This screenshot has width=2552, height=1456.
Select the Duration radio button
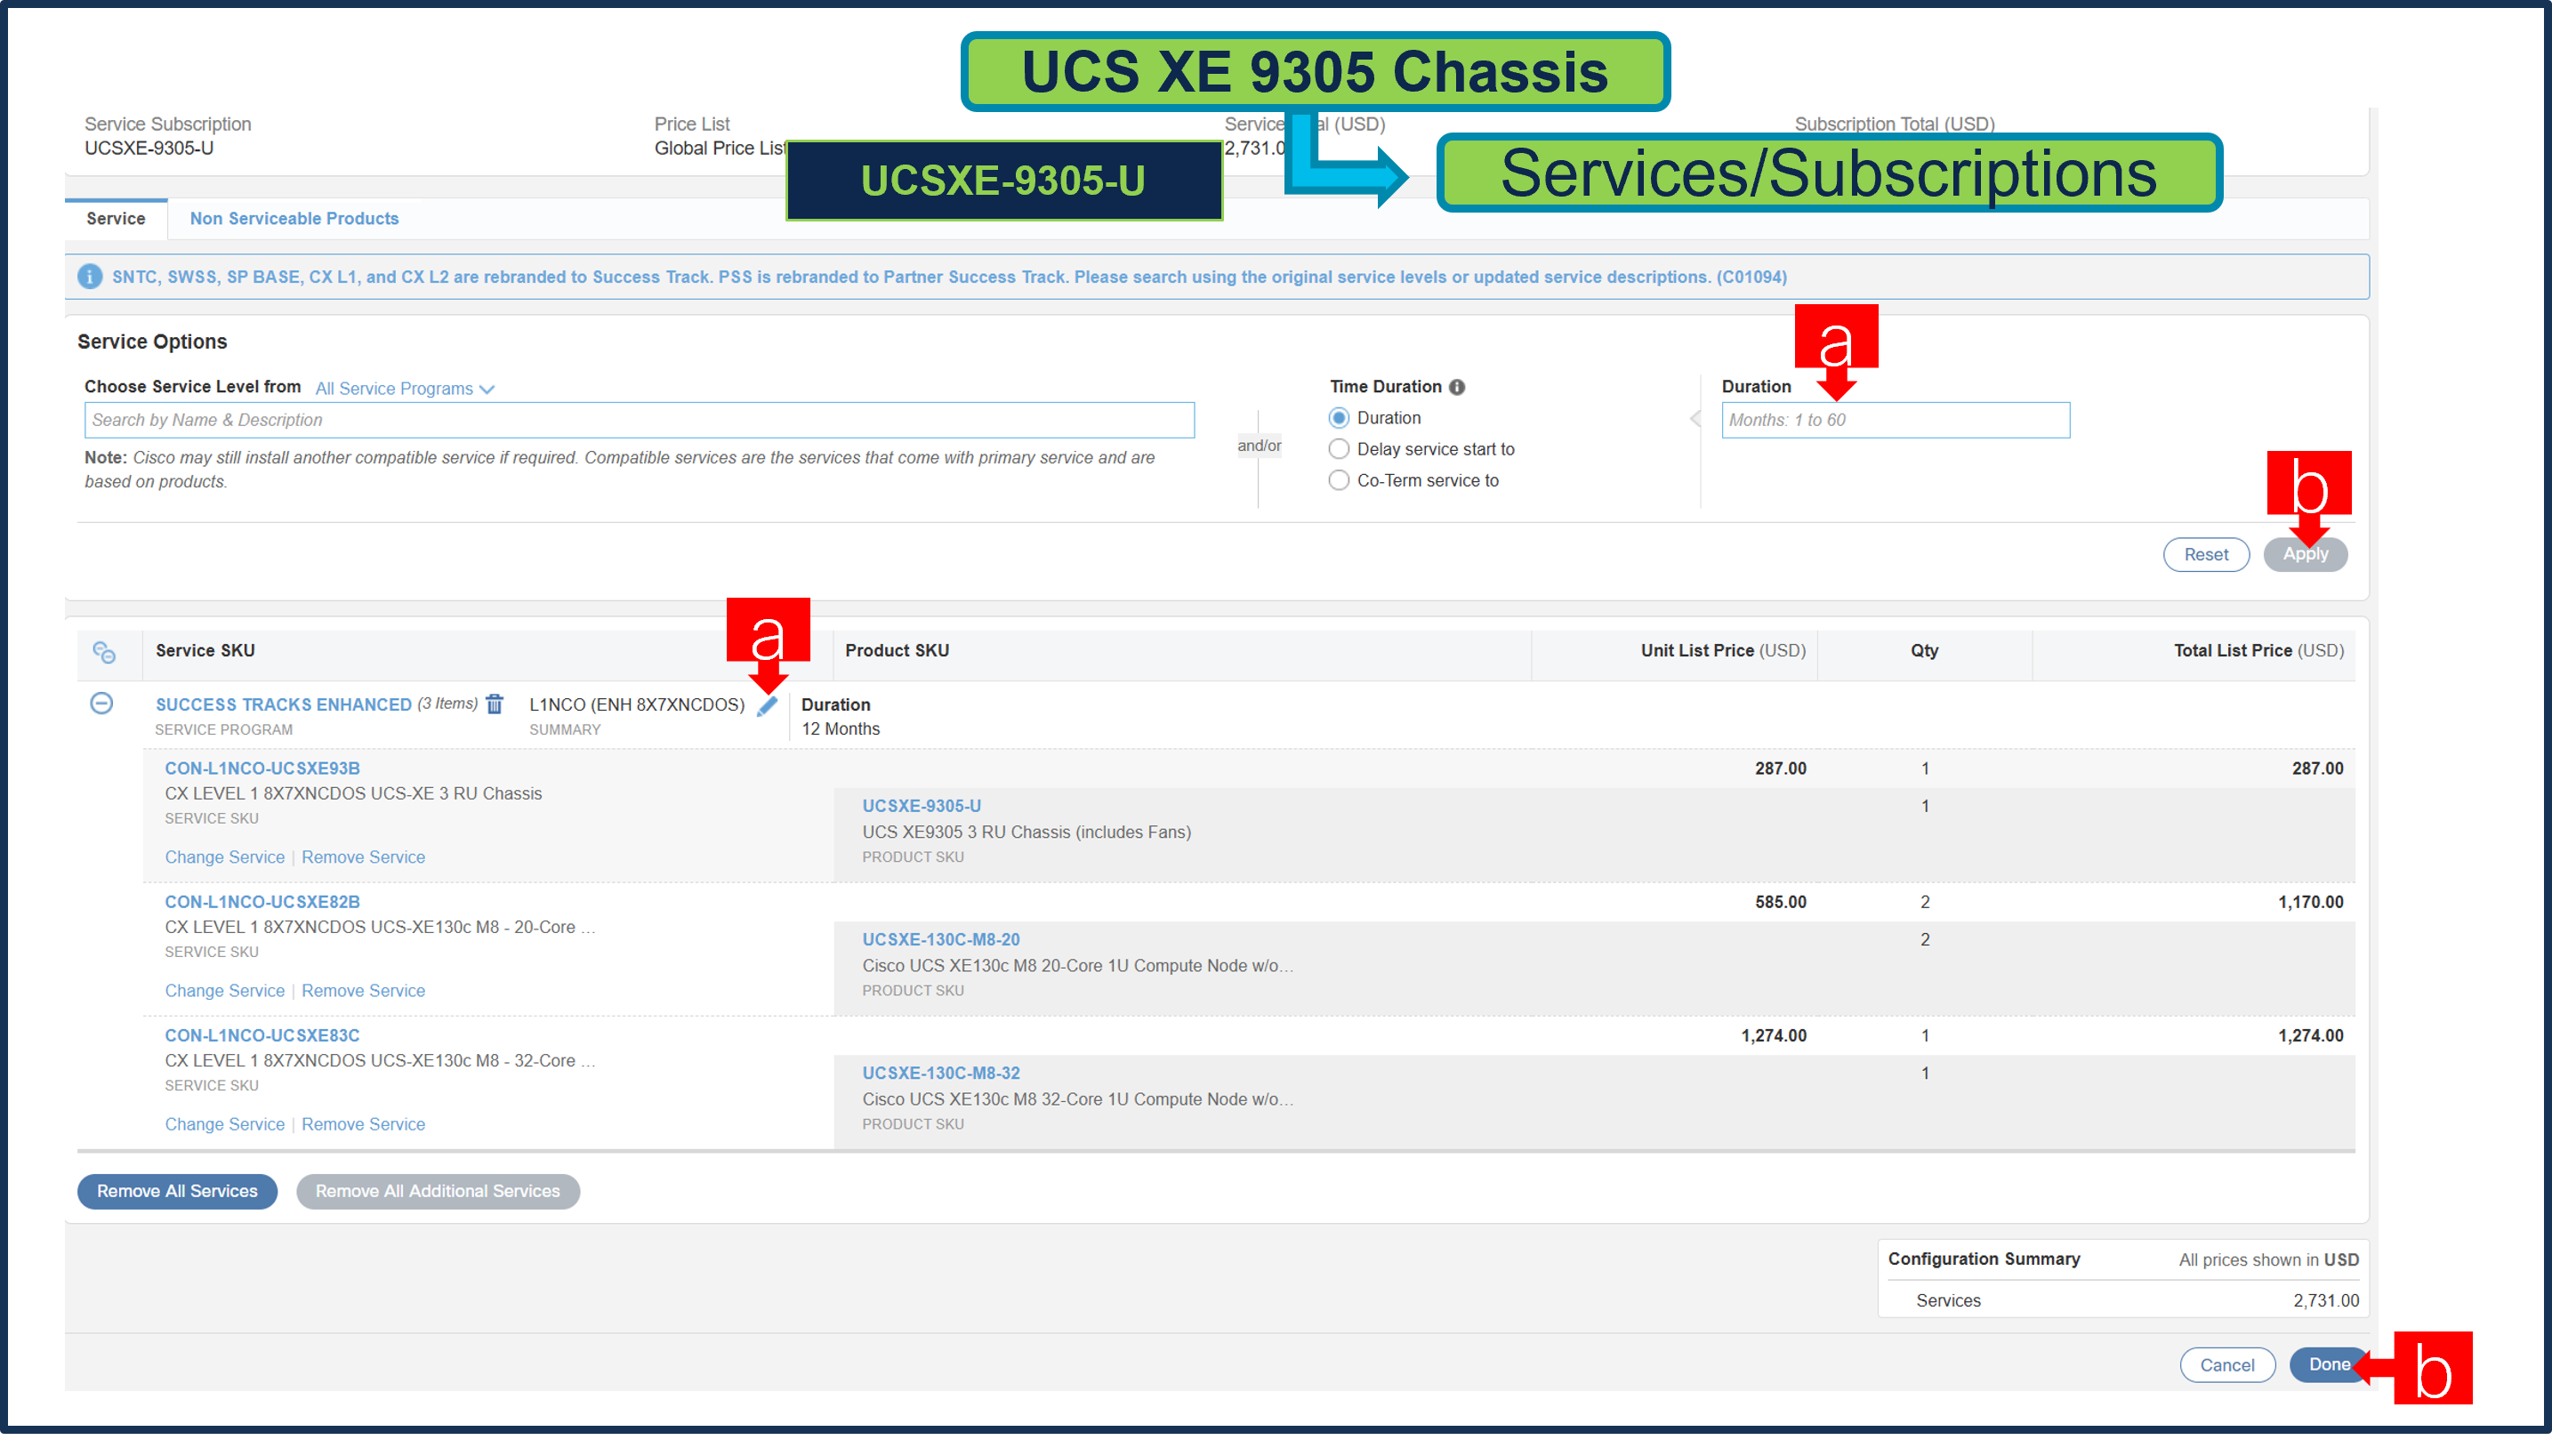tap(1339, 417)
